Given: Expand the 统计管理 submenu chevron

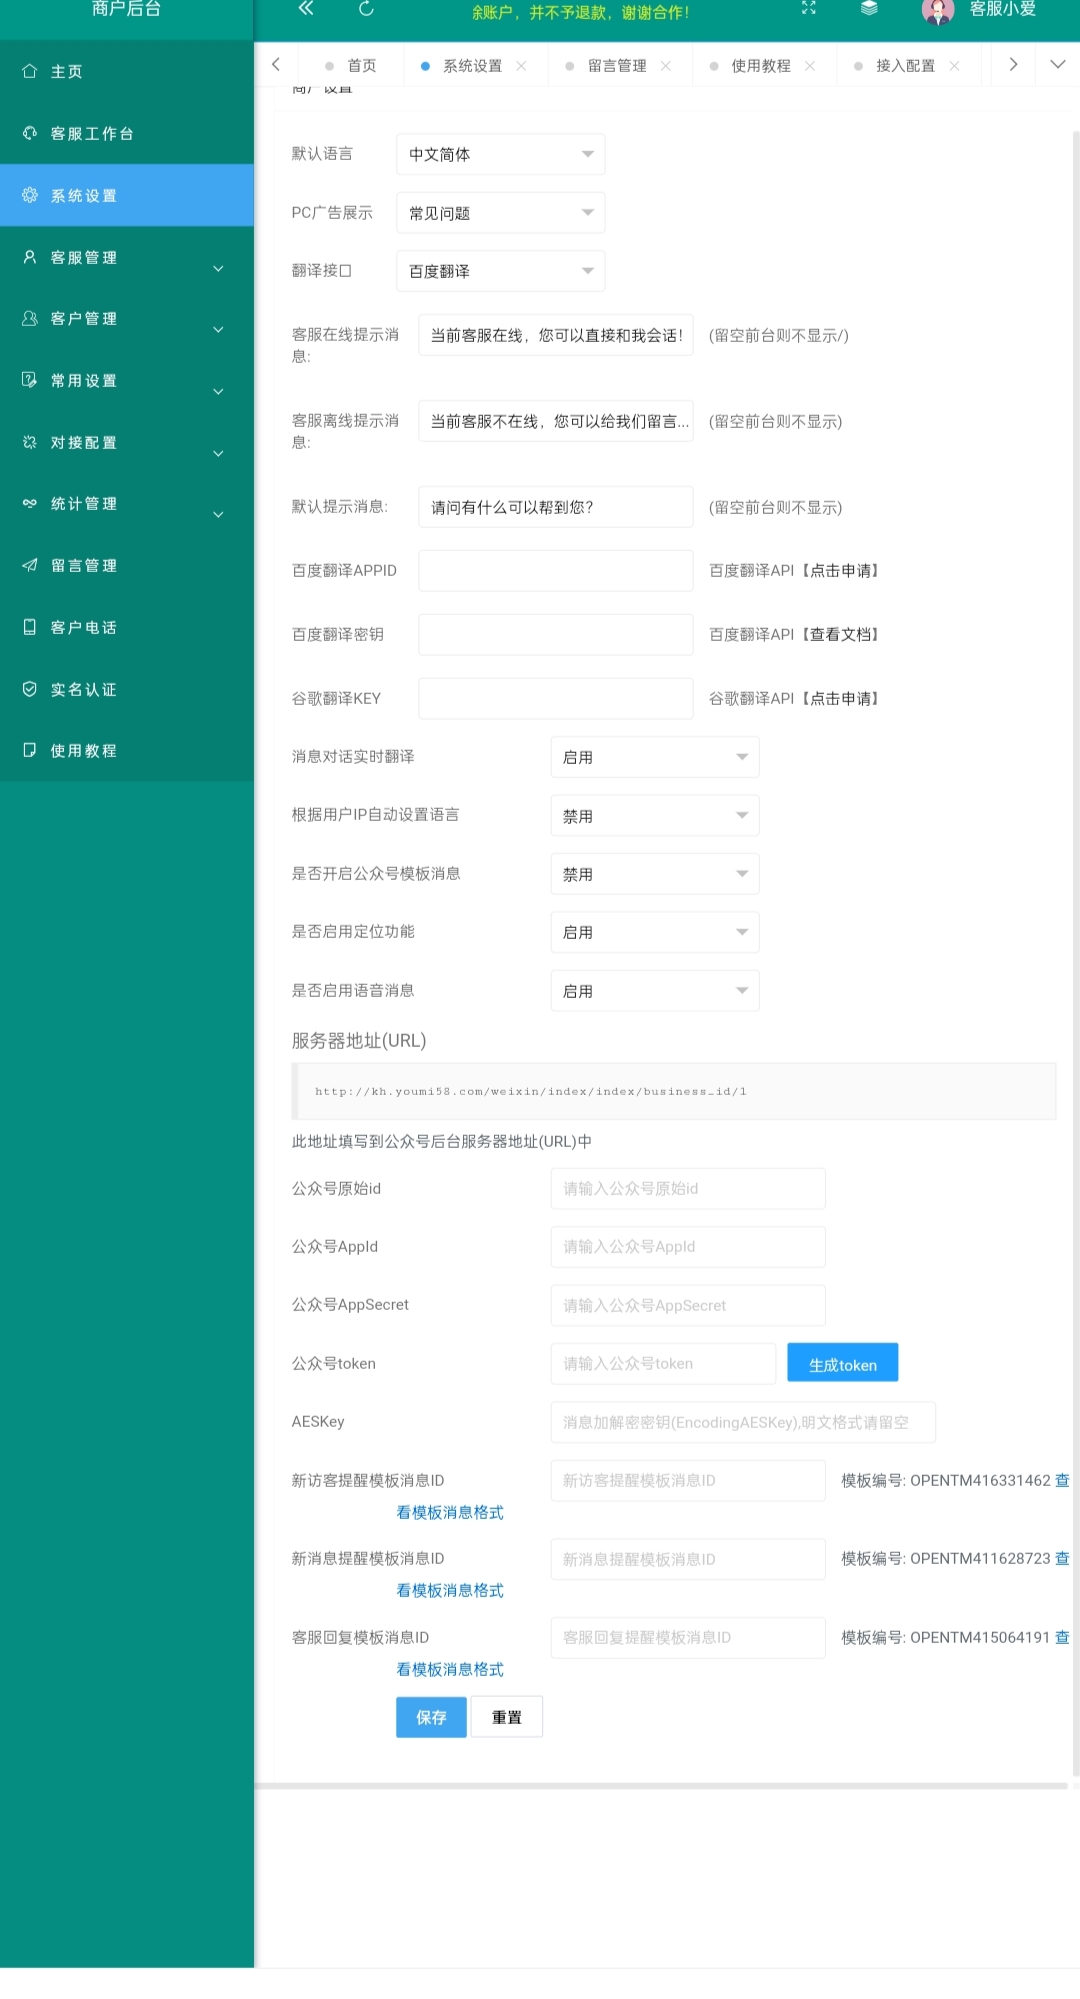Looking at the screenshot, I should click(x=218, y=515).
